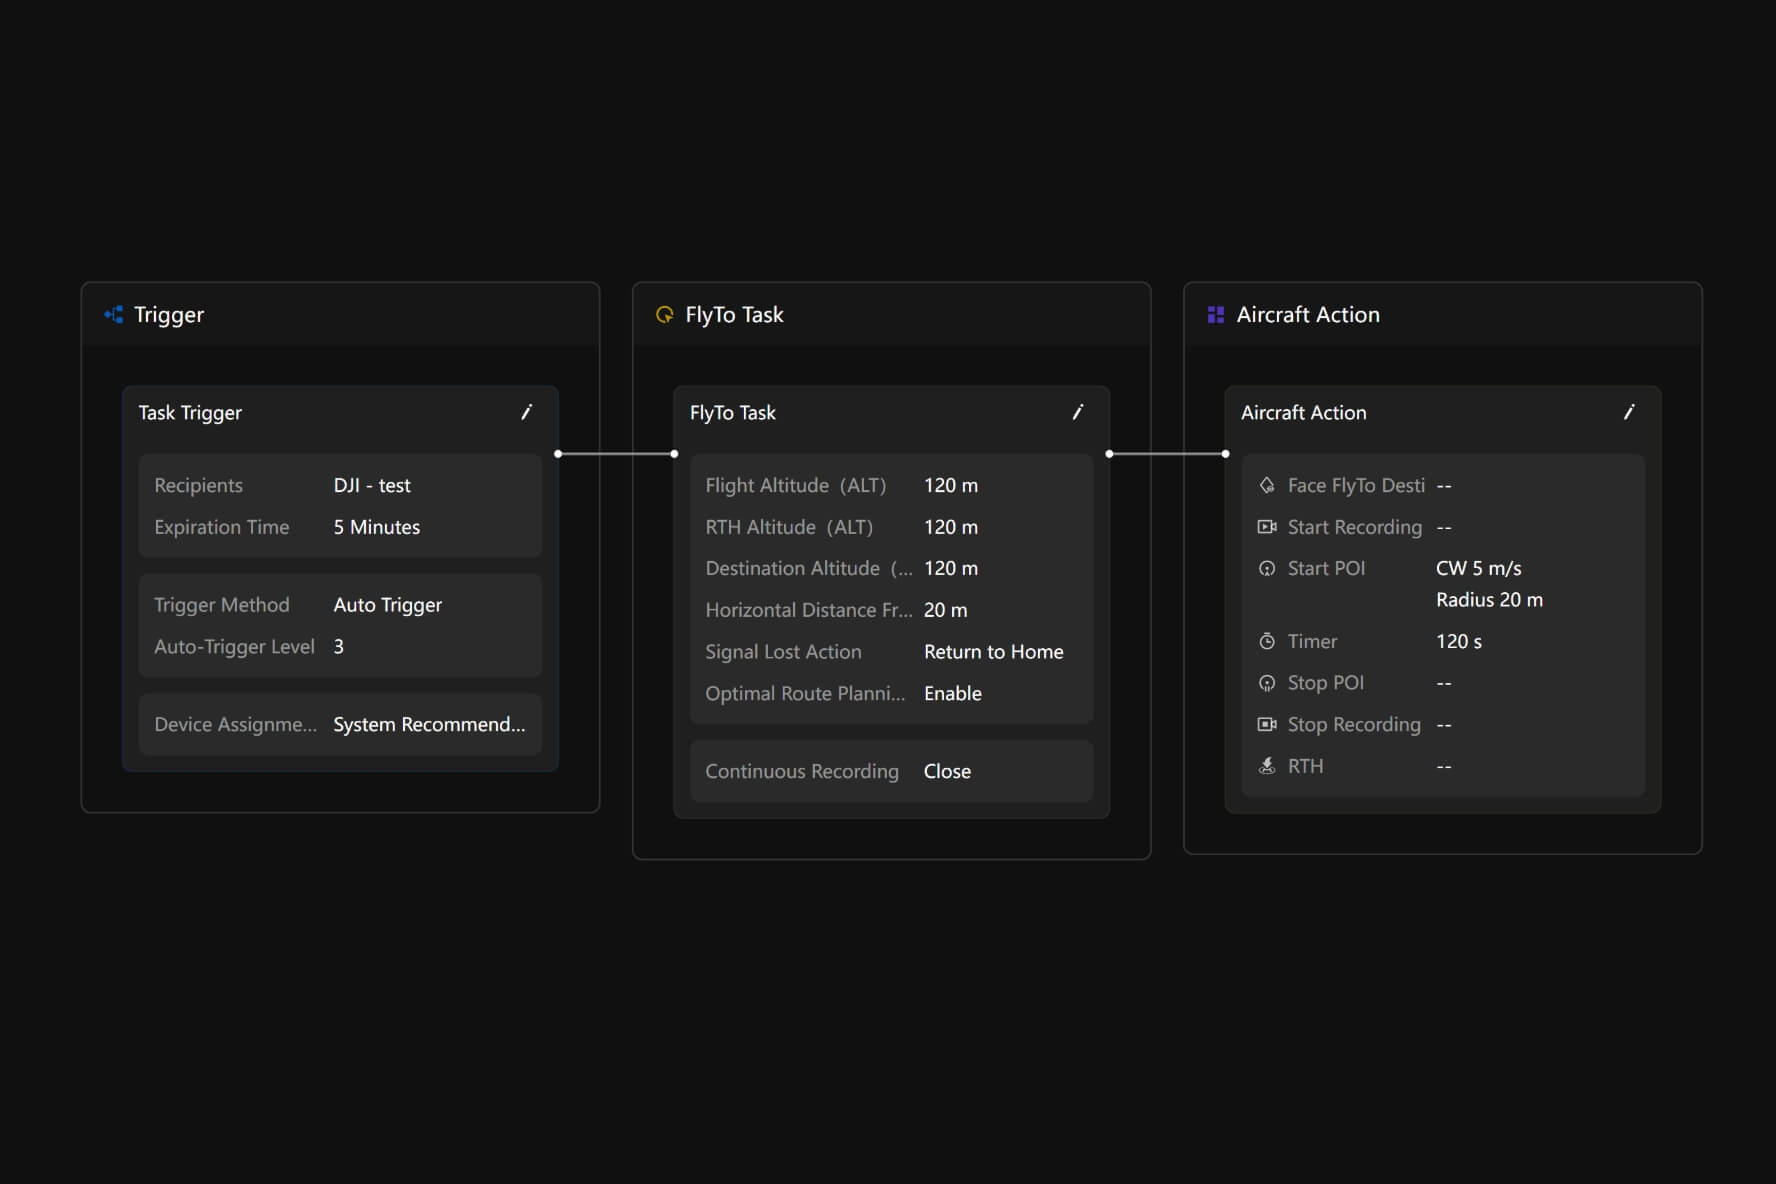1776x1184 pixels.
Task: Click the Continuous Recording Close value
Action: (x=947, y=771)
